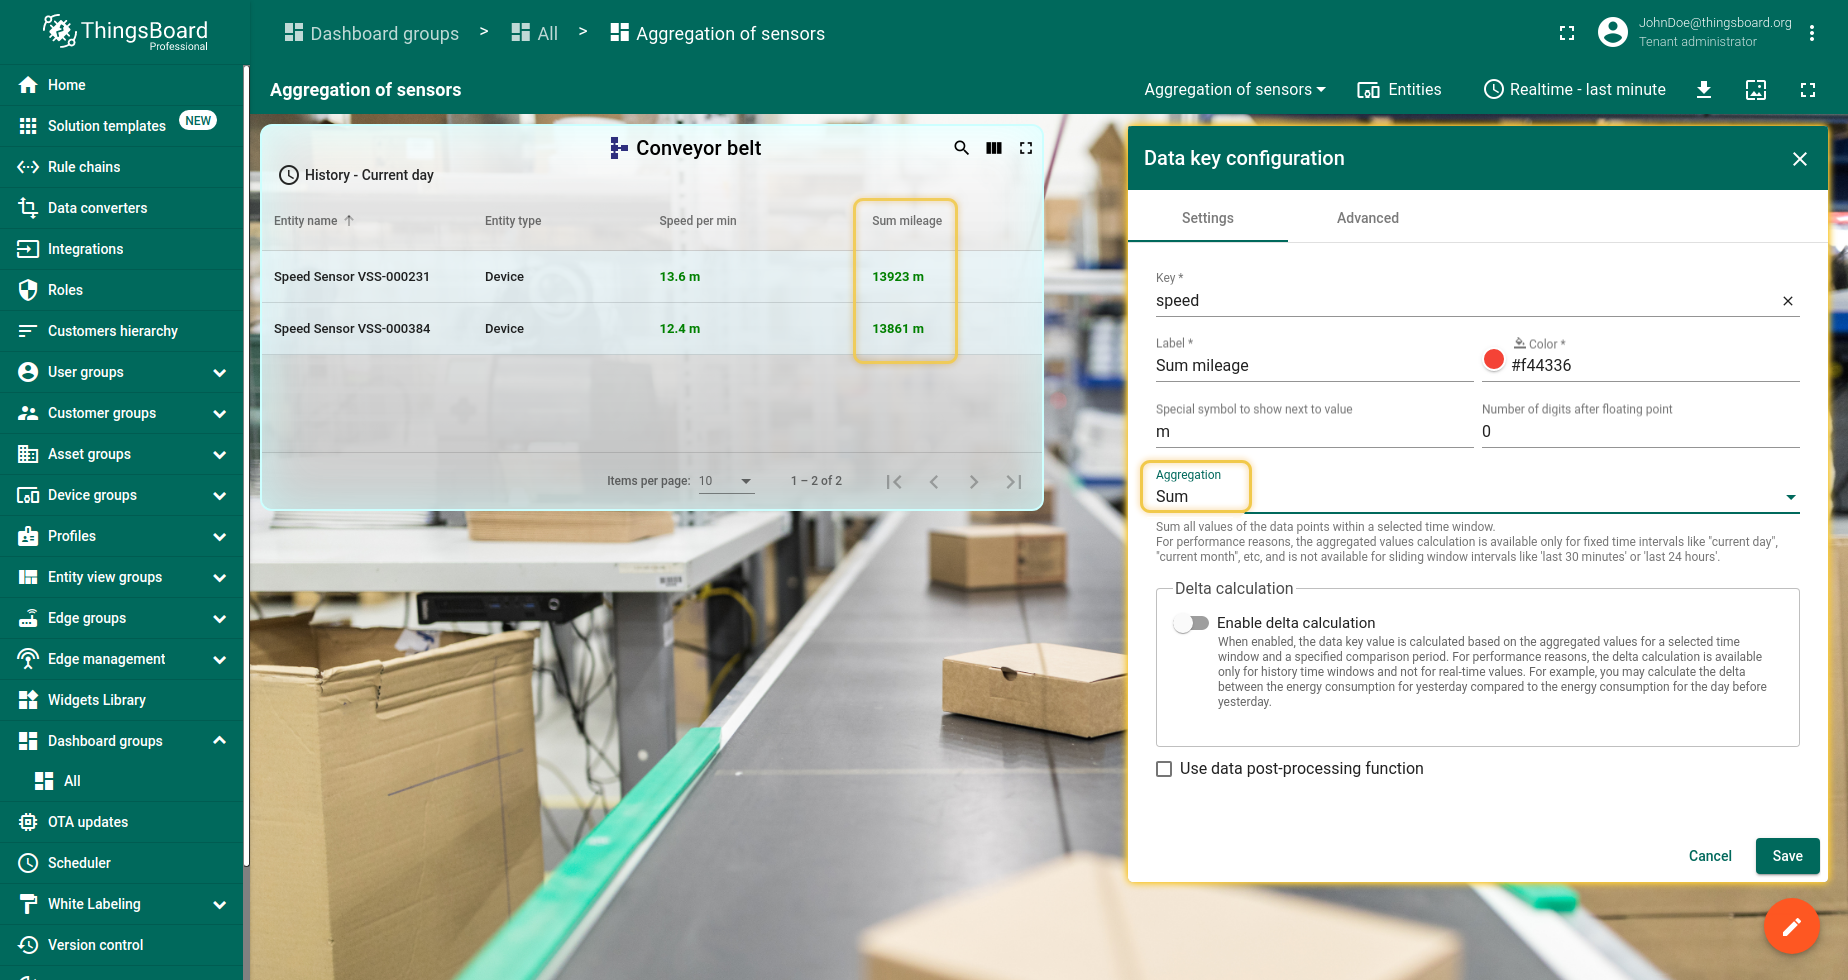Image resolution: width=1848 pixels, height=980 pixels.
Task: Switch to the Advanced tab
Action: coord(1368,218)
